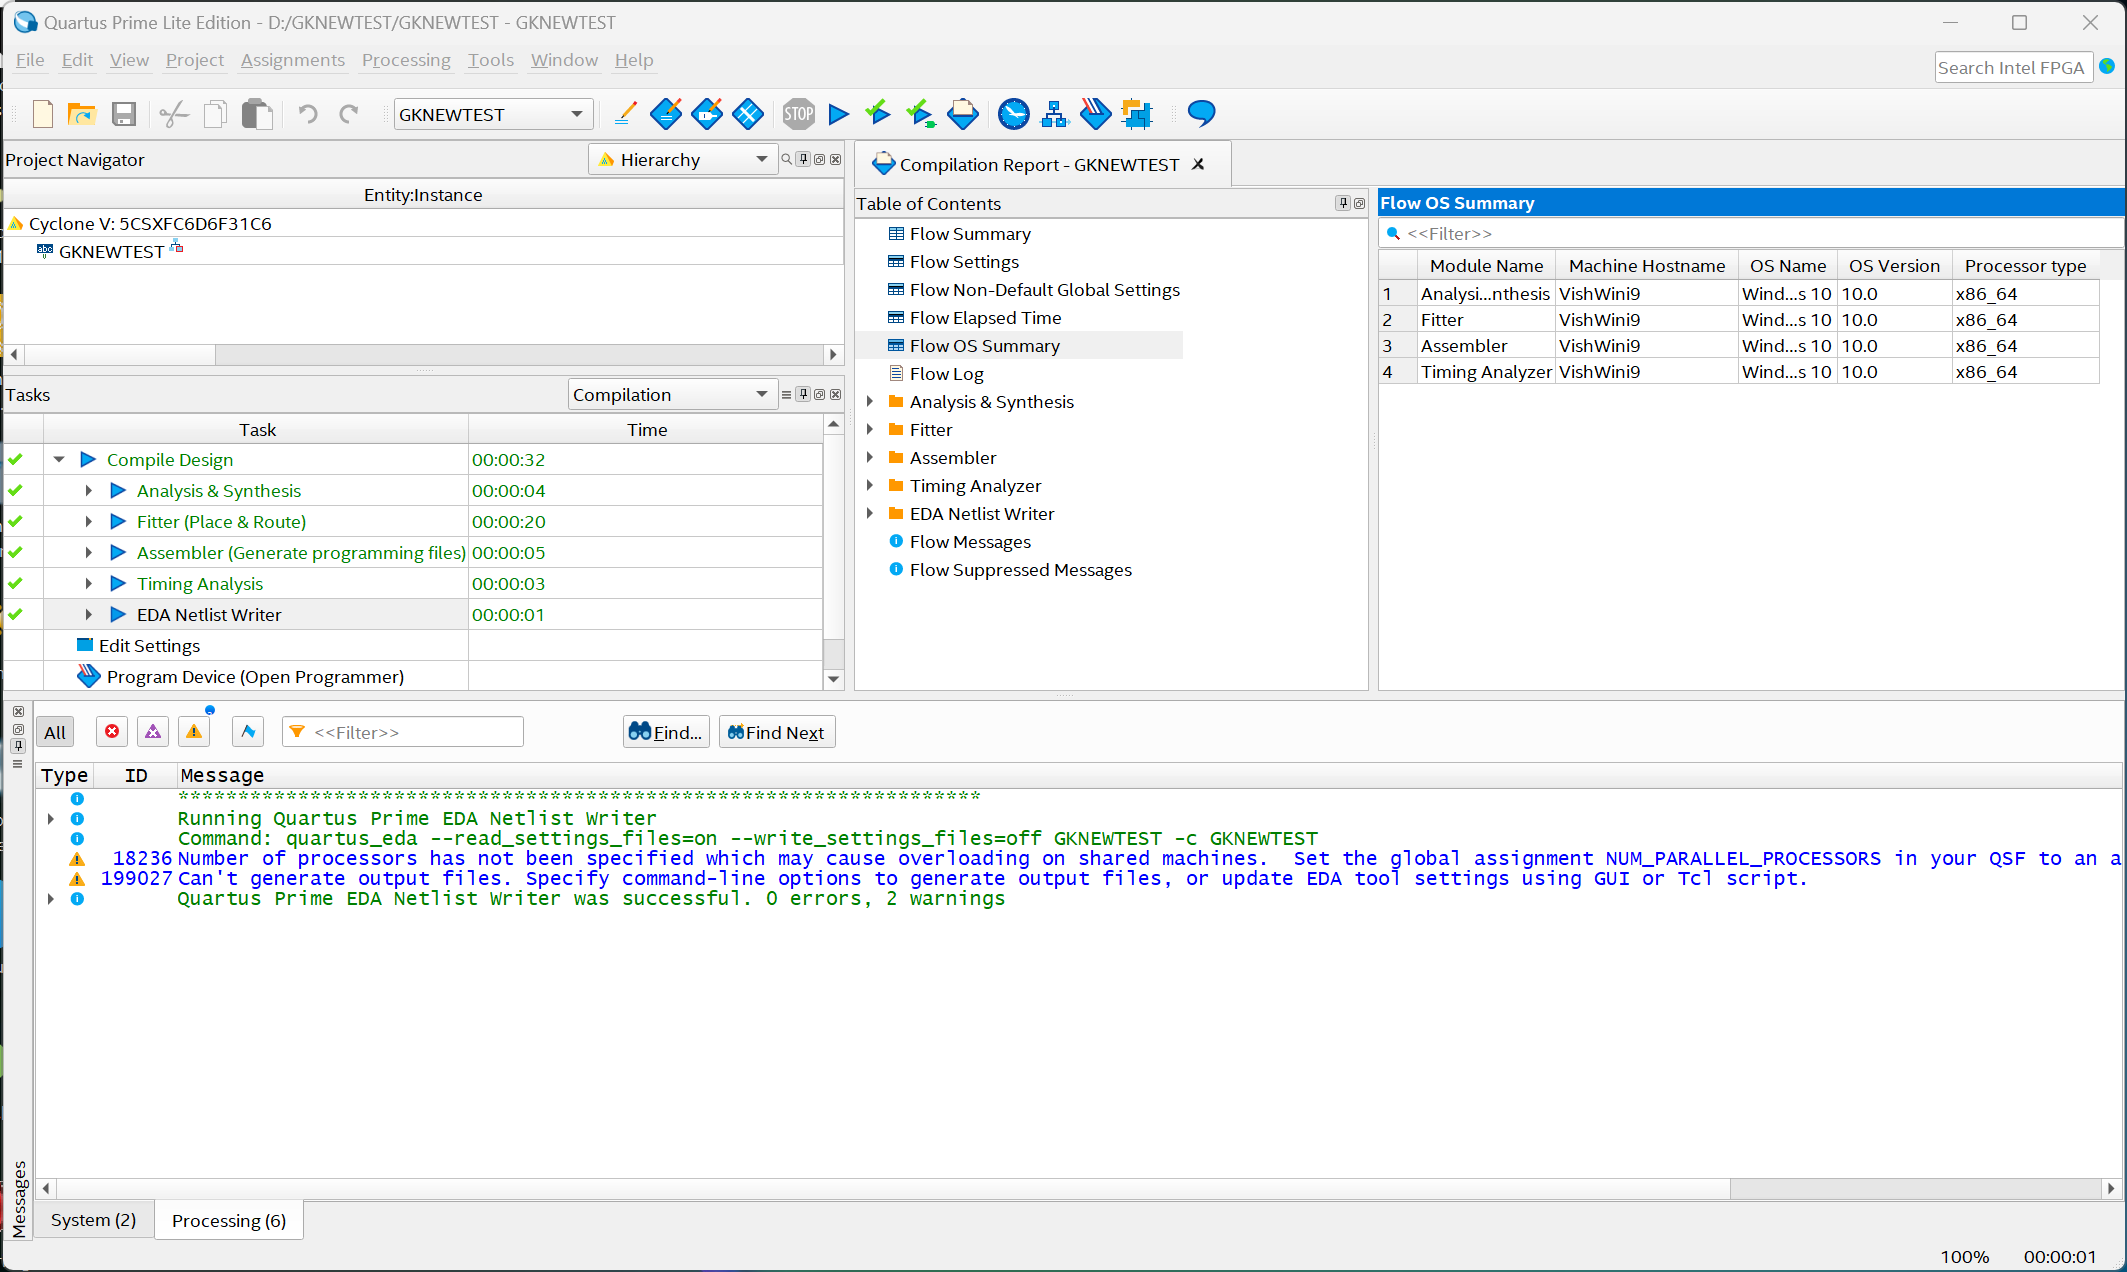The image size is (2127, 1272).
Task: Toggle the warning messages filter button
Action: (x=194, y=732)
